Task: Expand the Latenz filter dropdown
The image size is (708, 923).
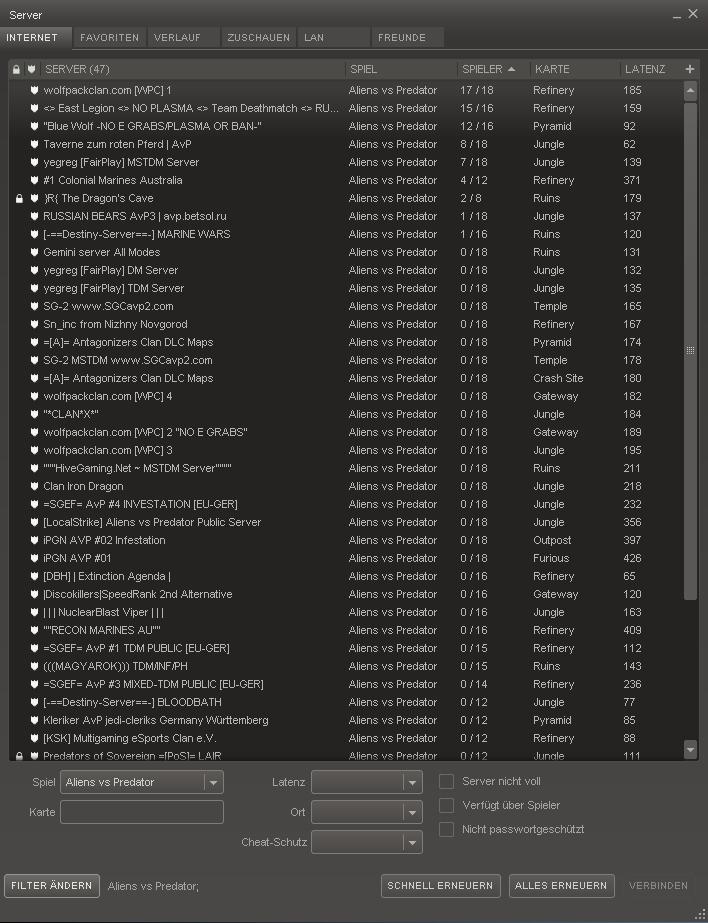Action: pos(367,782)
